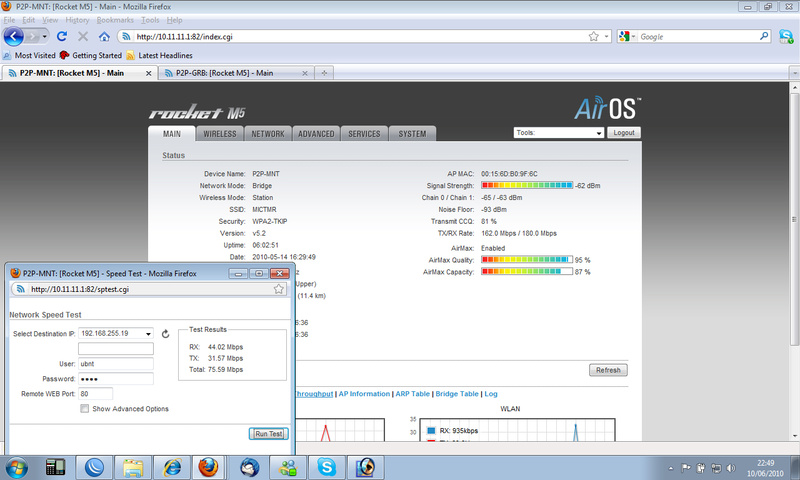Open the address bar history dropdown
This screenshot has height=480, width=800.
click(606, 37)
